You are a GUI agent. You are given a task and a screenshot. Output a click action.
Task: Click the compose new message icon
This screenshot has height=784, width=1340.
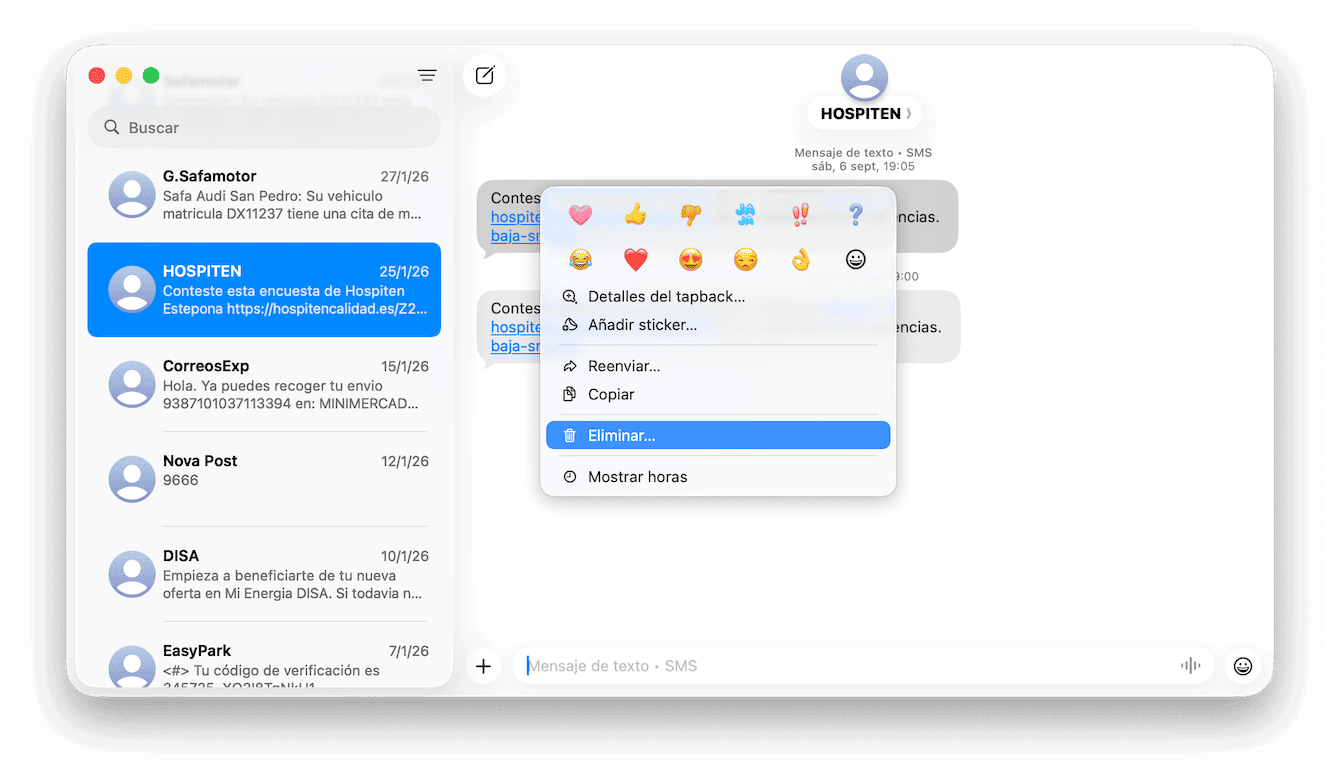[485, 76]
